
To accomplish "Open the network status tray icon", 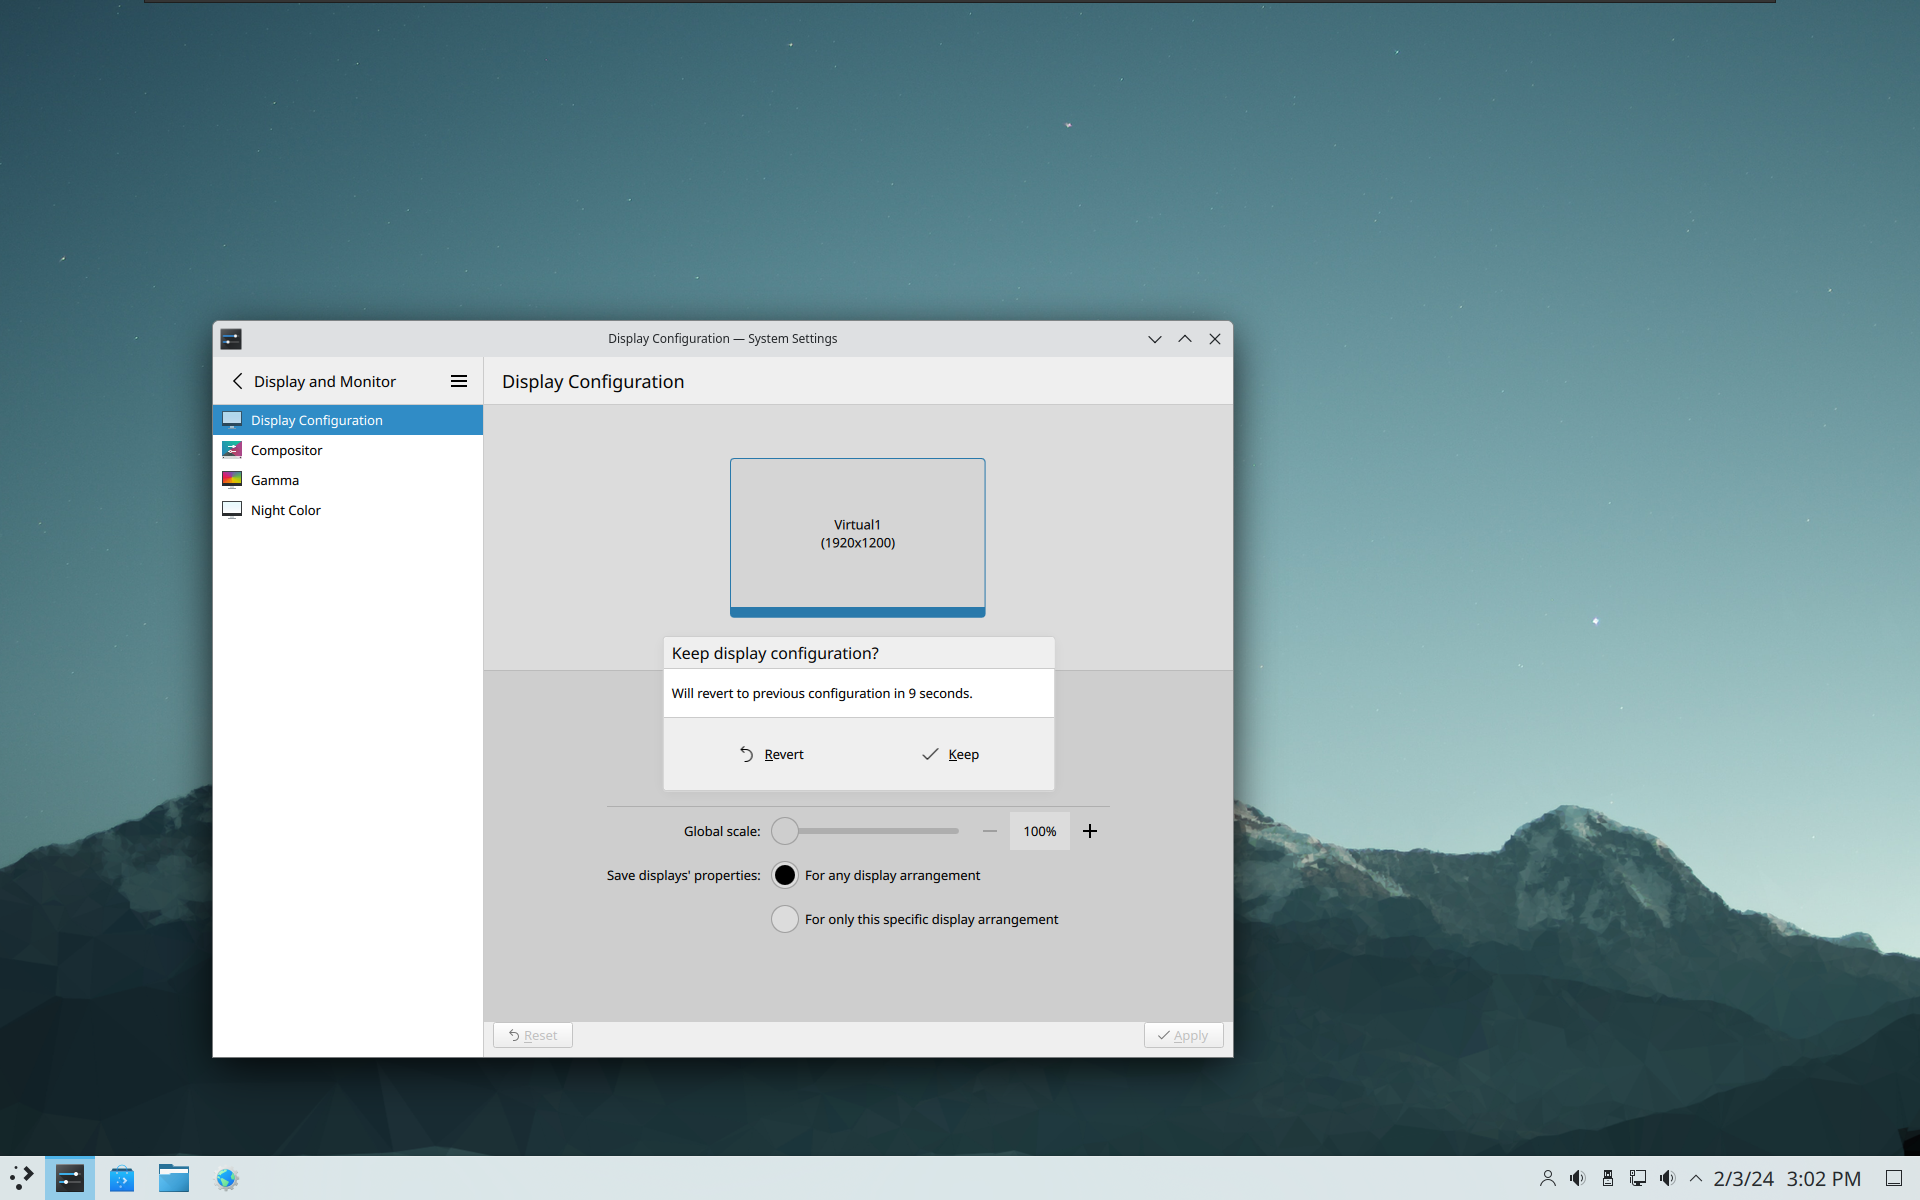I will [1638, 1179].
